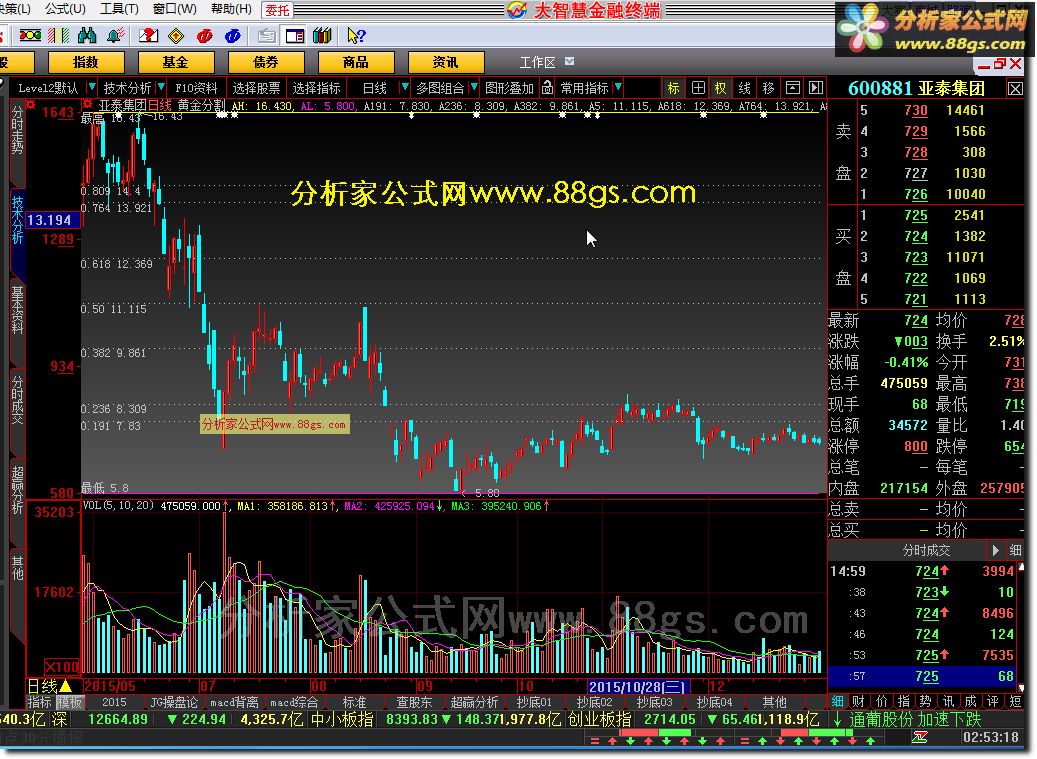Image resolution: width=1037 pixels, height=759 pixels.
Task: Open the 公式(U) menu
Action: [65, 9]
